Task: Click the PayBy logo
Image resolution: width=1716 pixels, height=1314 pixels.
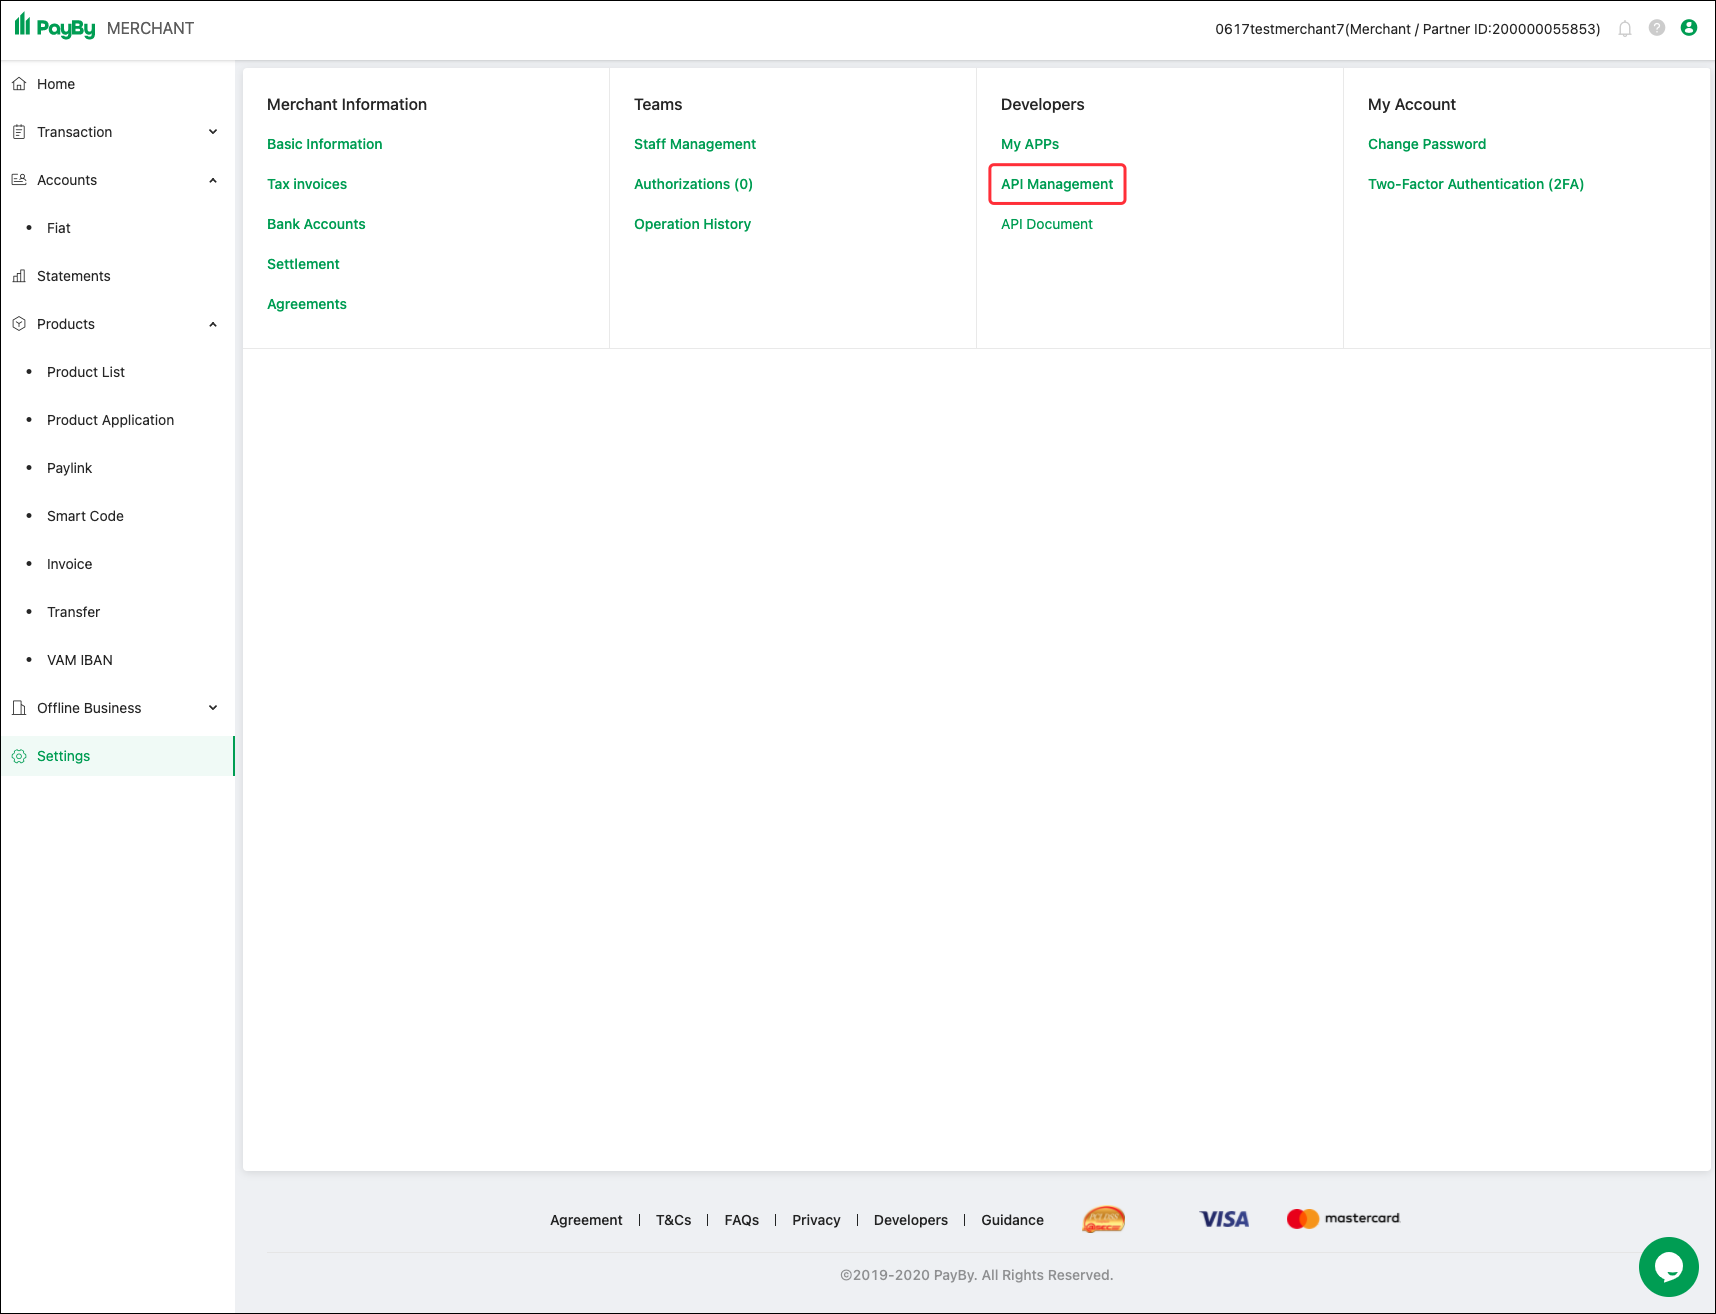Action: 56,27
